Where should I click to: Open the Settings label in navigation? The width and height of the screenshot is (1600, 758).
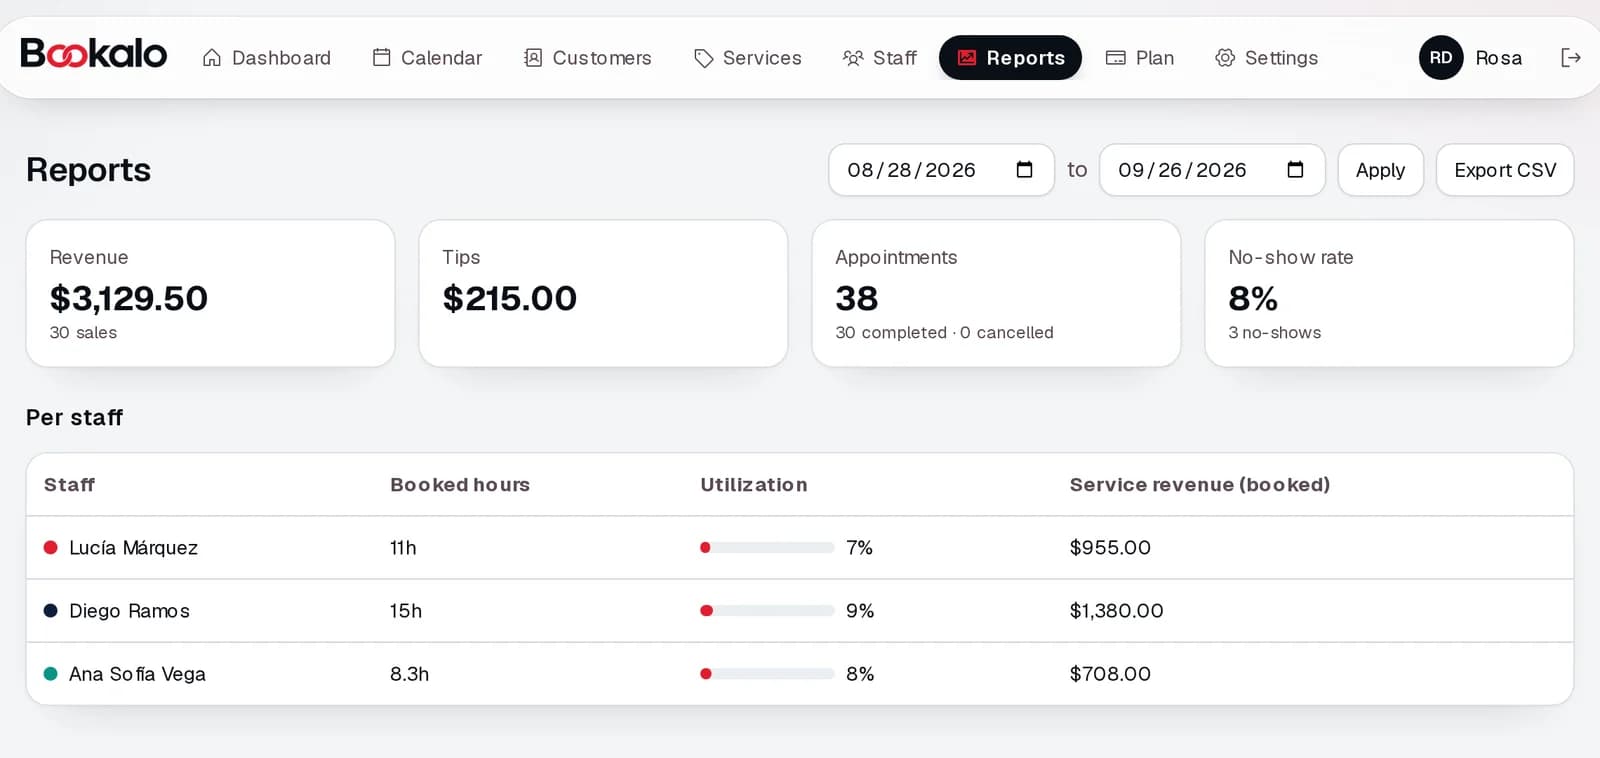(1281, 58)
